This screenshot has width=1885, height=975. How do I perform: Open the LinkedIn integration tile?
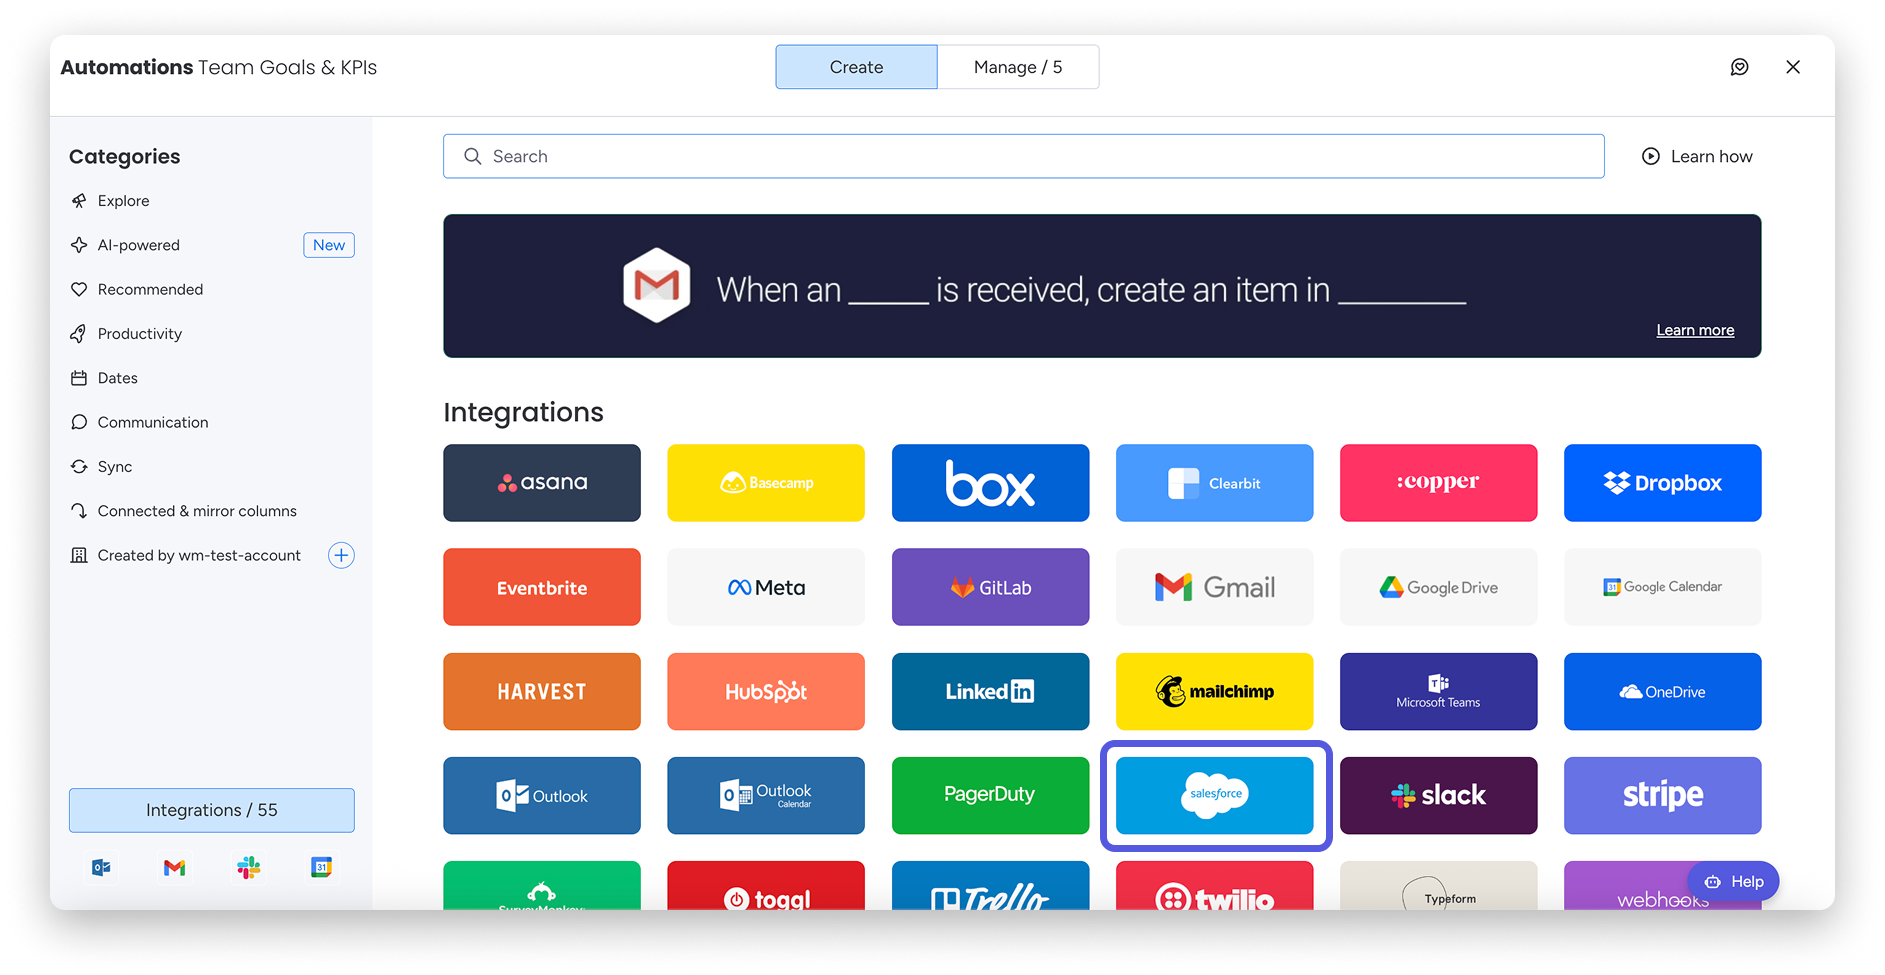click(x=990, y=691)
